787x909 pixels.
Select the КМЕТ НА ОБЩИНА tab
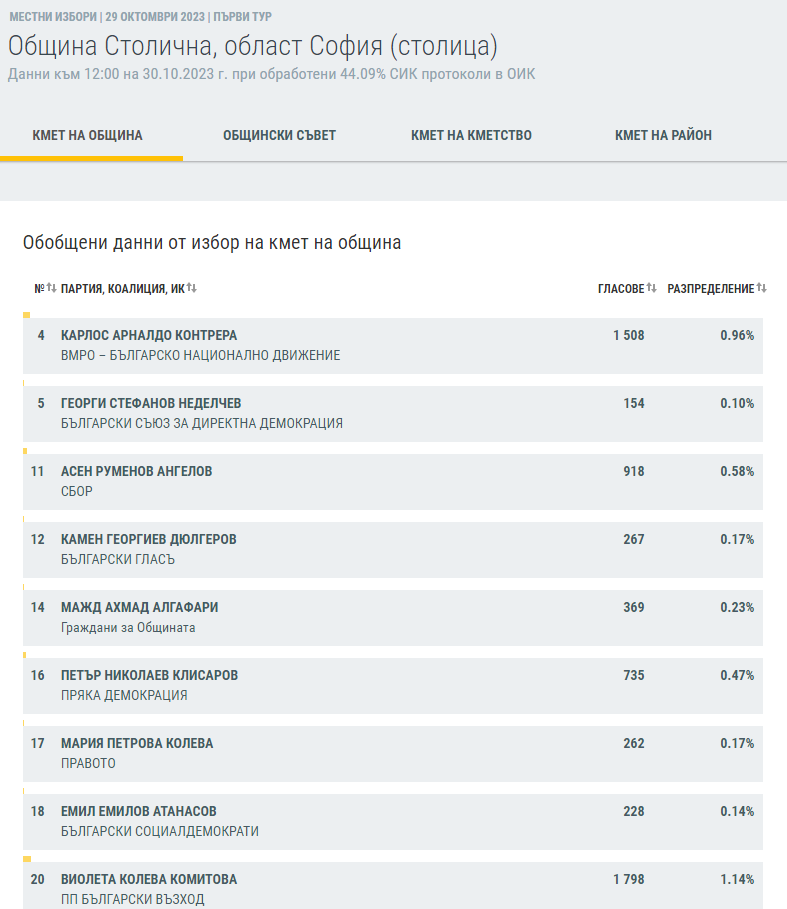click(x=88, y=136)
